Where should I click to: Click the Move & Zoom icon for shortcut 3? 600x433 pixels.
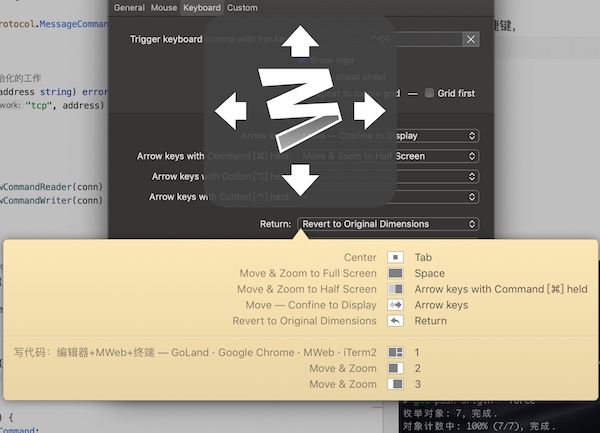pyautogui.click(x=395, y=384)
